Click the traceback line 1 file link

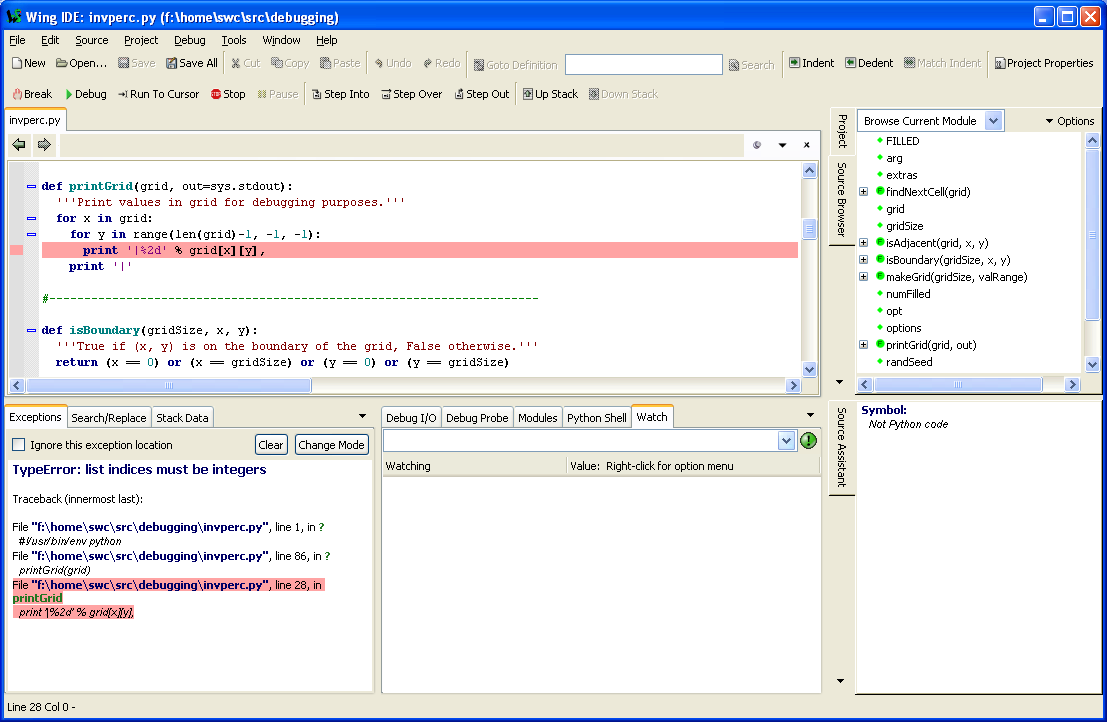pos(151,527)
